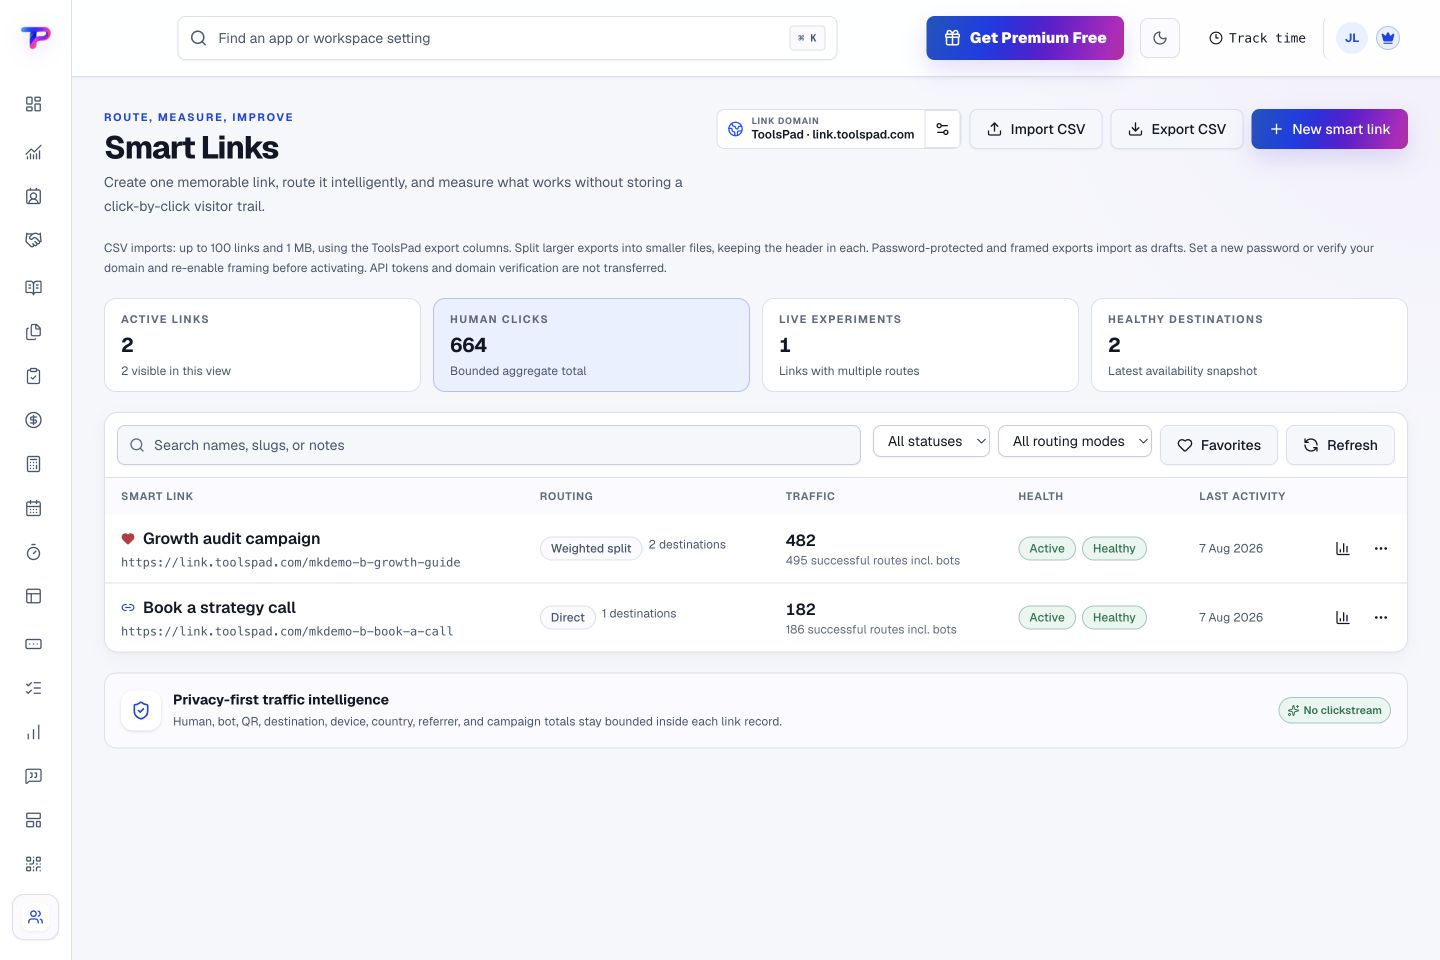Screen dimensions: 1440x960
Task: Click Import CSV
Action: pyautogui.click(x=1036, y=129)
